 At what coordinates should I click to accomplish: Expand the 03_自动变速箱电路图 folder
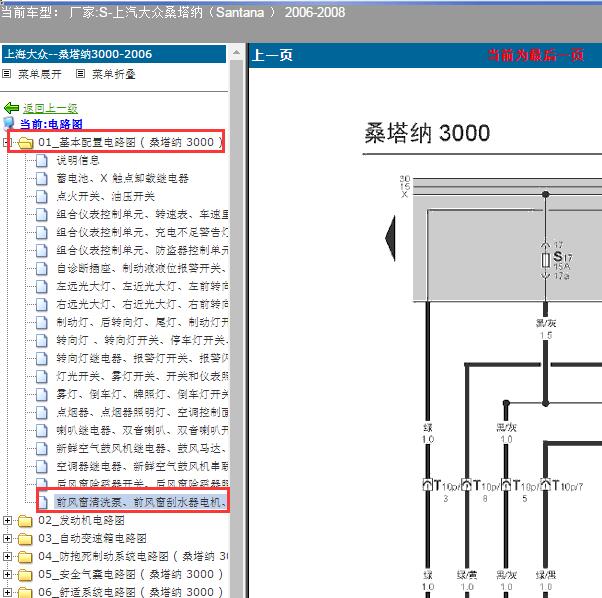(x=7, y=538)
